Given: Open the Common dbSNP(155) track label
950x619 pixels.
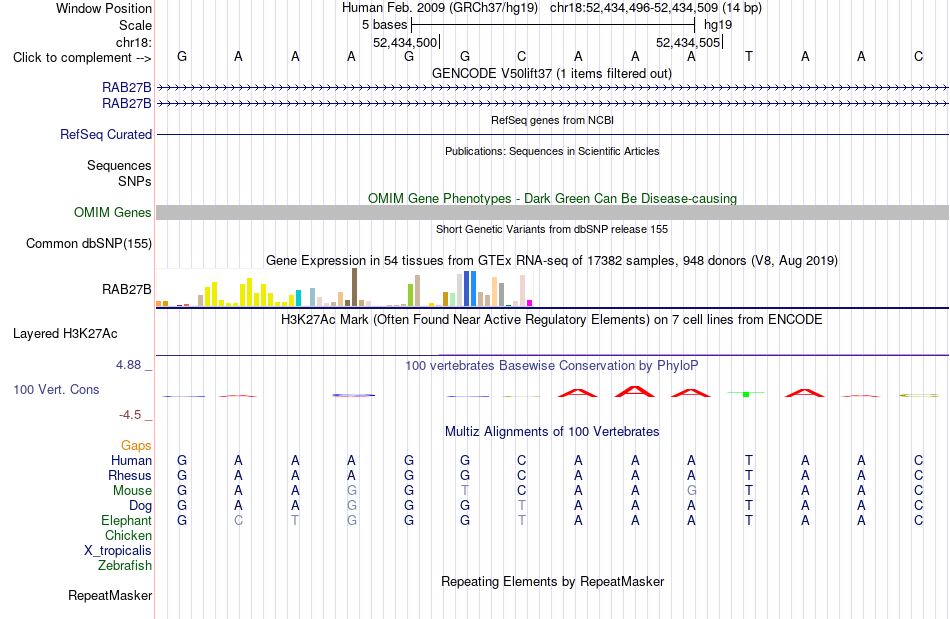Looking at the screenshot, I should click(89, 243).
